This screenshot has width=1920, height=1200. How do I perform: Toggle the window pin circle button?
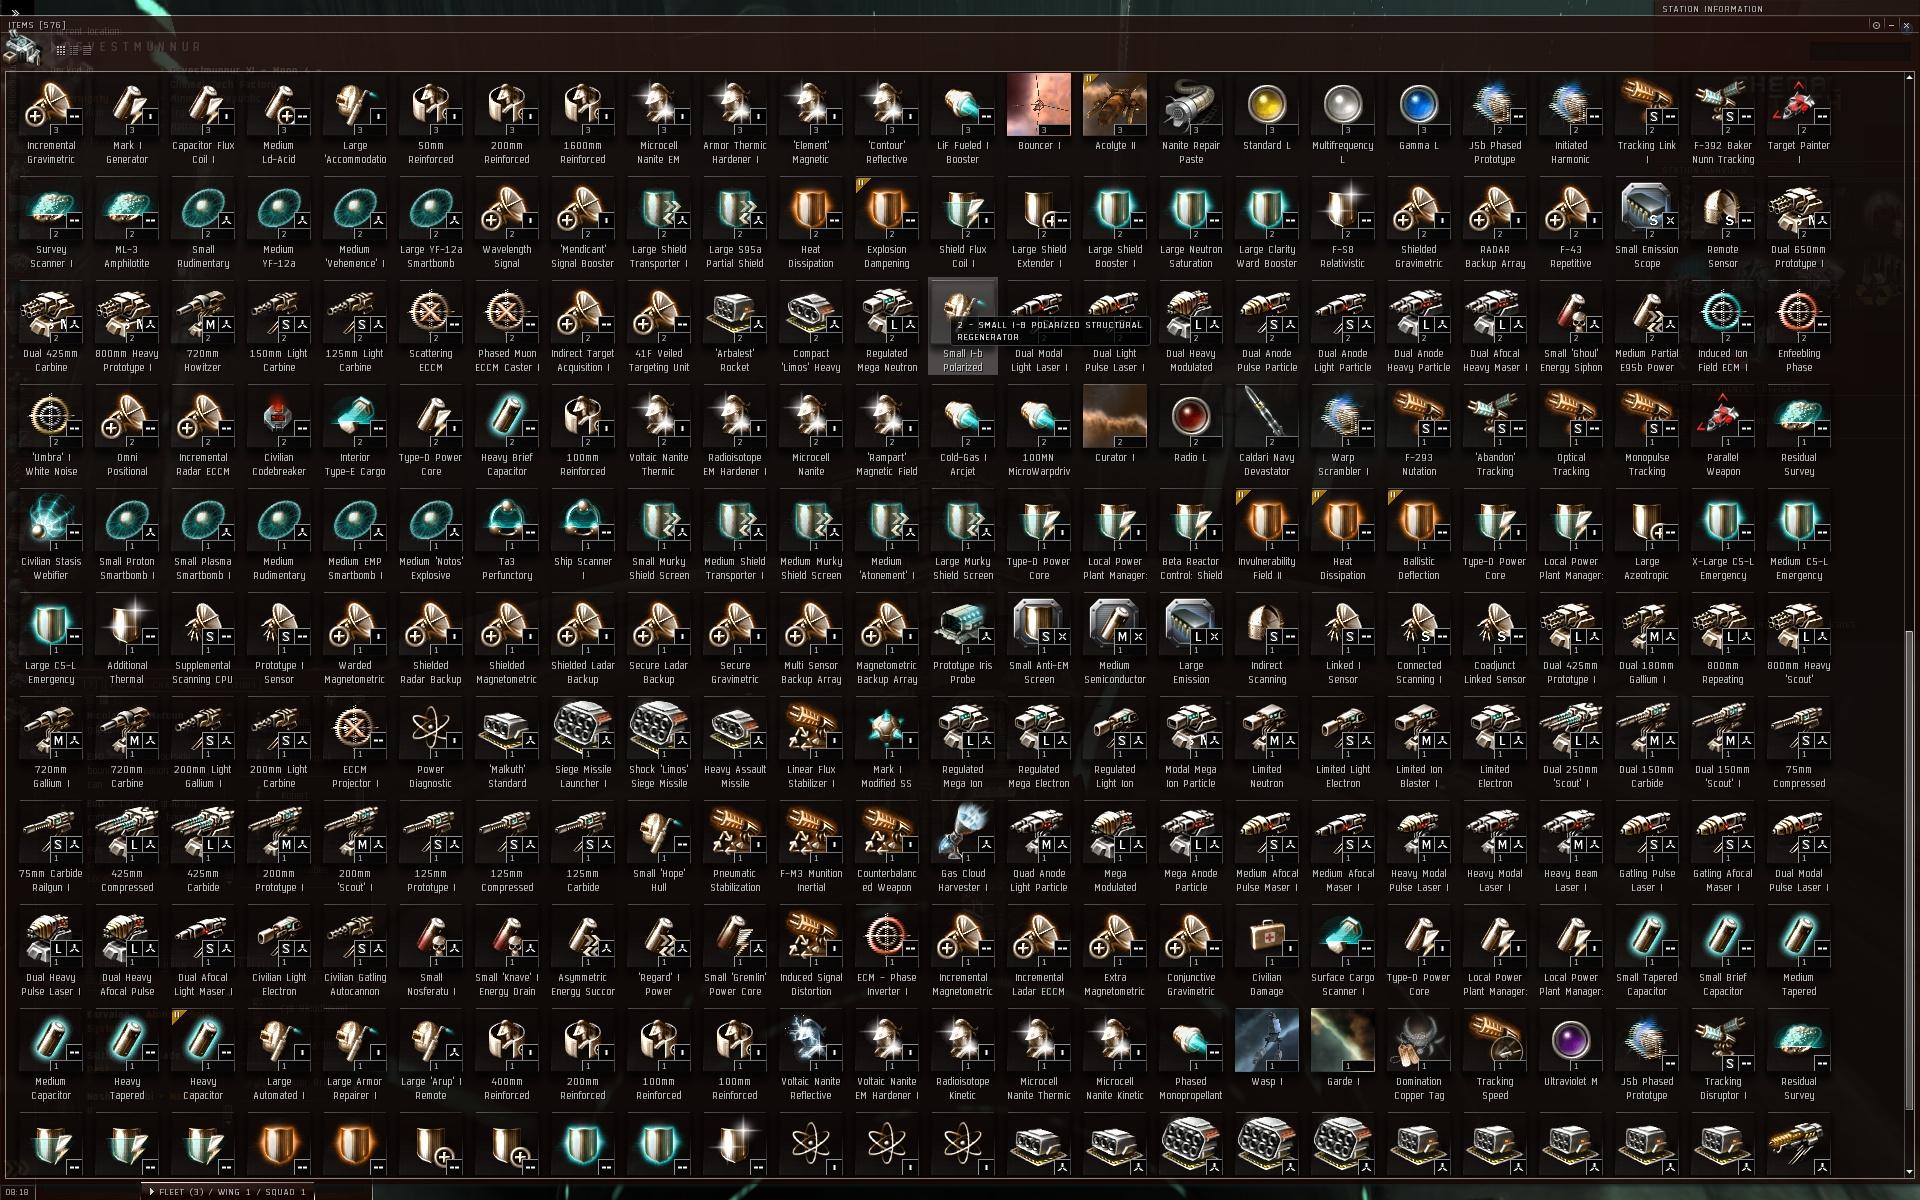pyautogui.click(x=1876, y=25)
